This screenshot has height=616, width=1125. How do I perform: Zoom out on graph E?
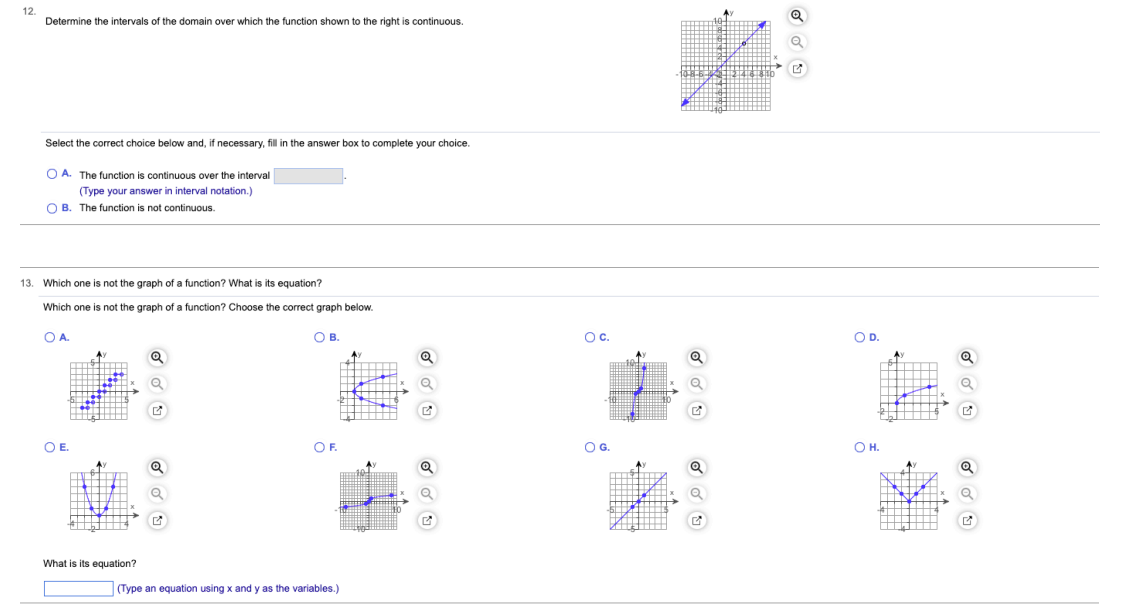(x=156, y=493)
